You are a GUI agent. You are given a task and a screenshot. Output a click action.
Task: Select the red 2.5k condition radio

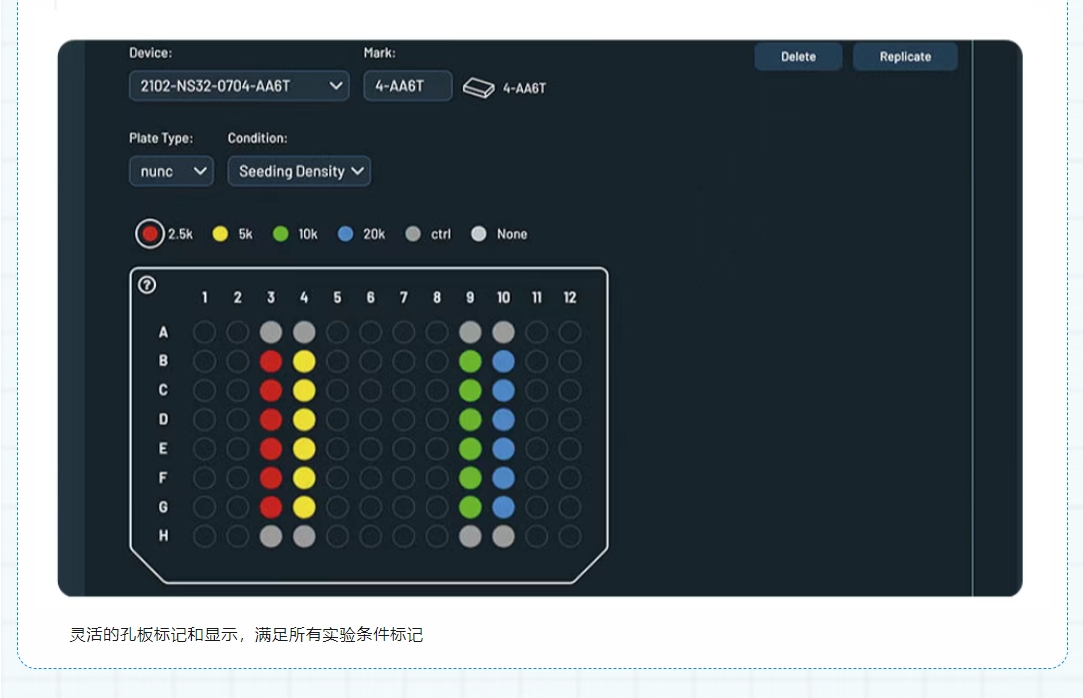click(150, 234)
